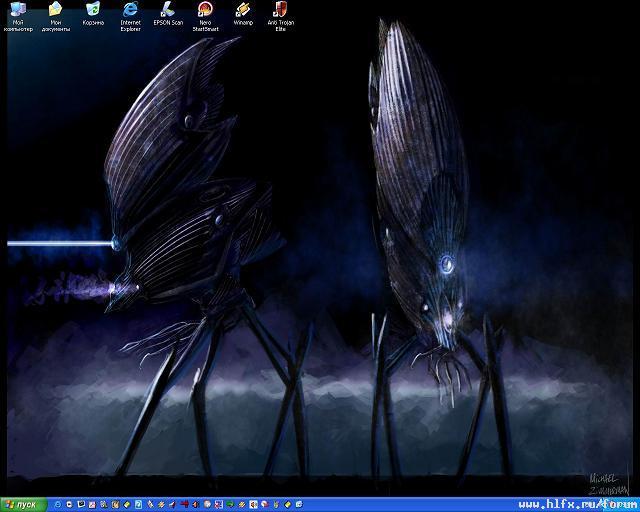Select the Winamp desktop shortcut

coord(243,14)
